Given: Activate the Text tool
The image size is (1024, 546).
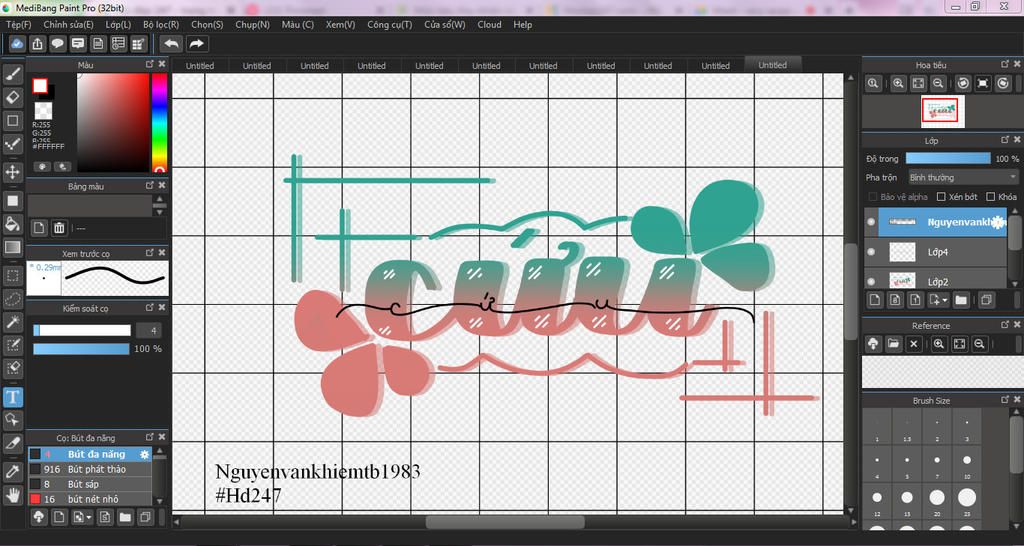Looking at the screenshot, I should (12, 397).
